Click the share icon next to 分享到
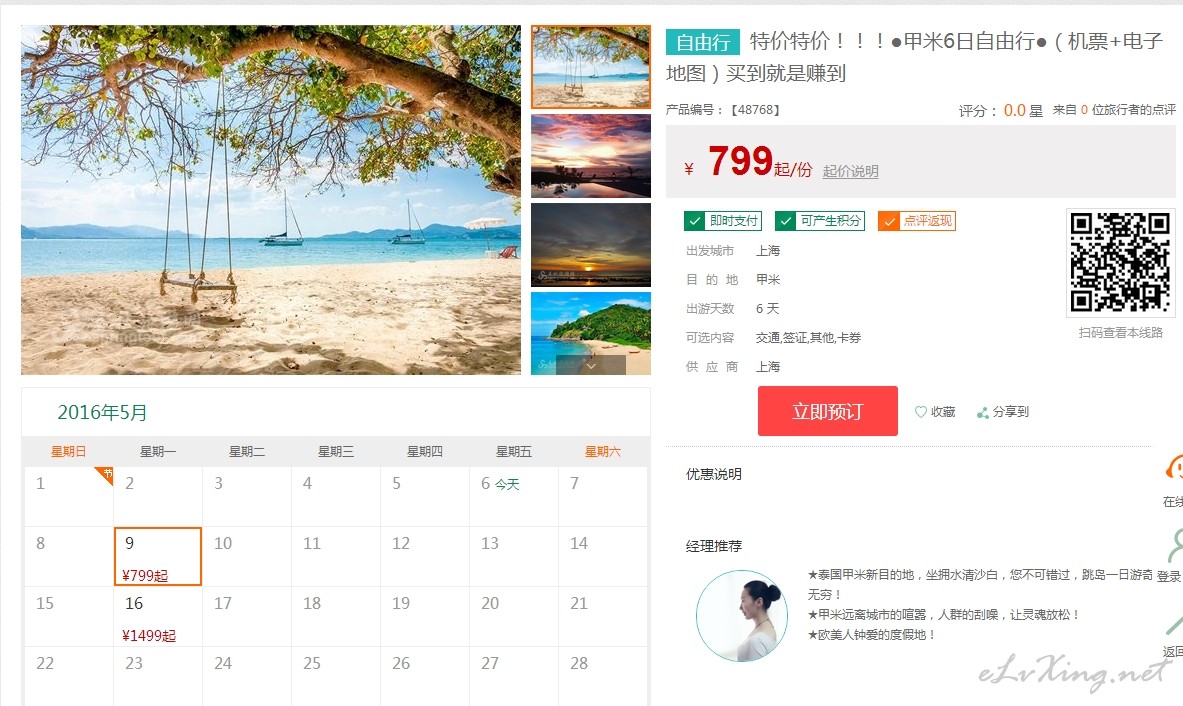1183x706 pixels. coord(982,413)
